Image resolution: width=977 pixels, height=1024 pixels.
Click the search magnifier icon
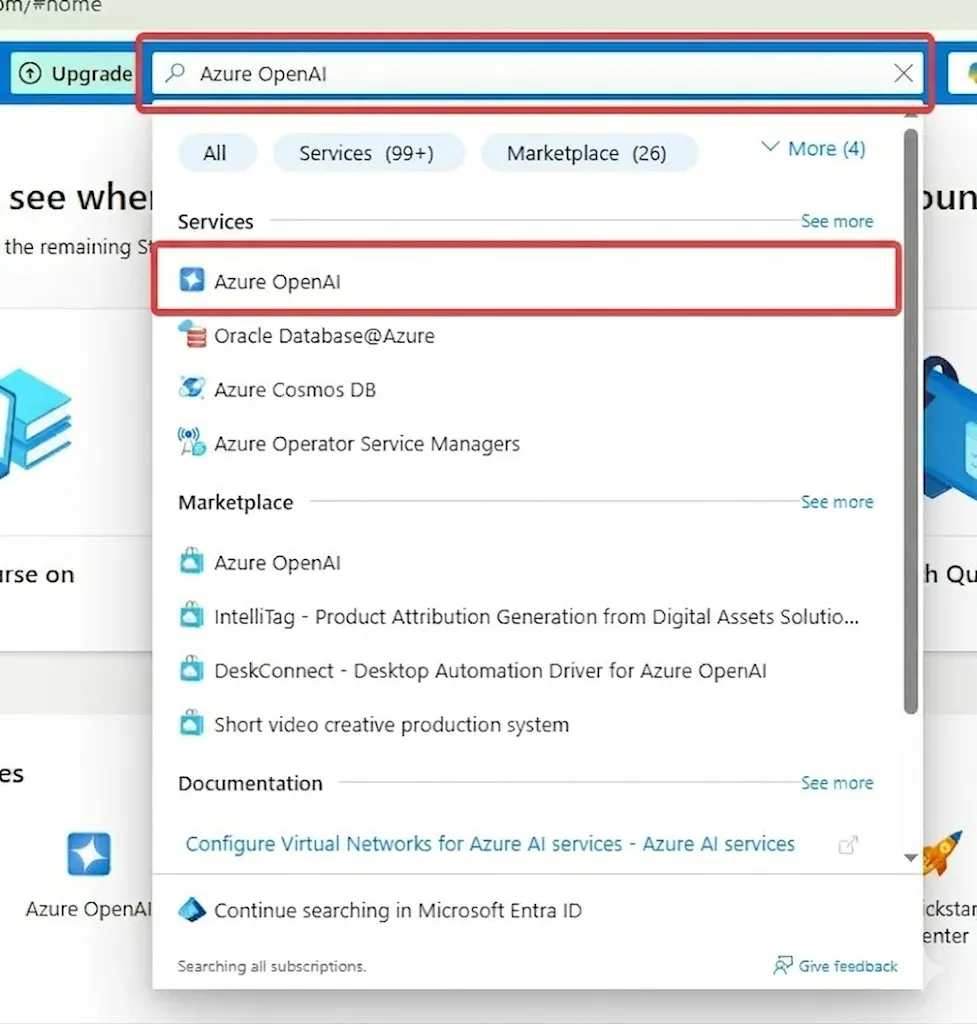175,72
